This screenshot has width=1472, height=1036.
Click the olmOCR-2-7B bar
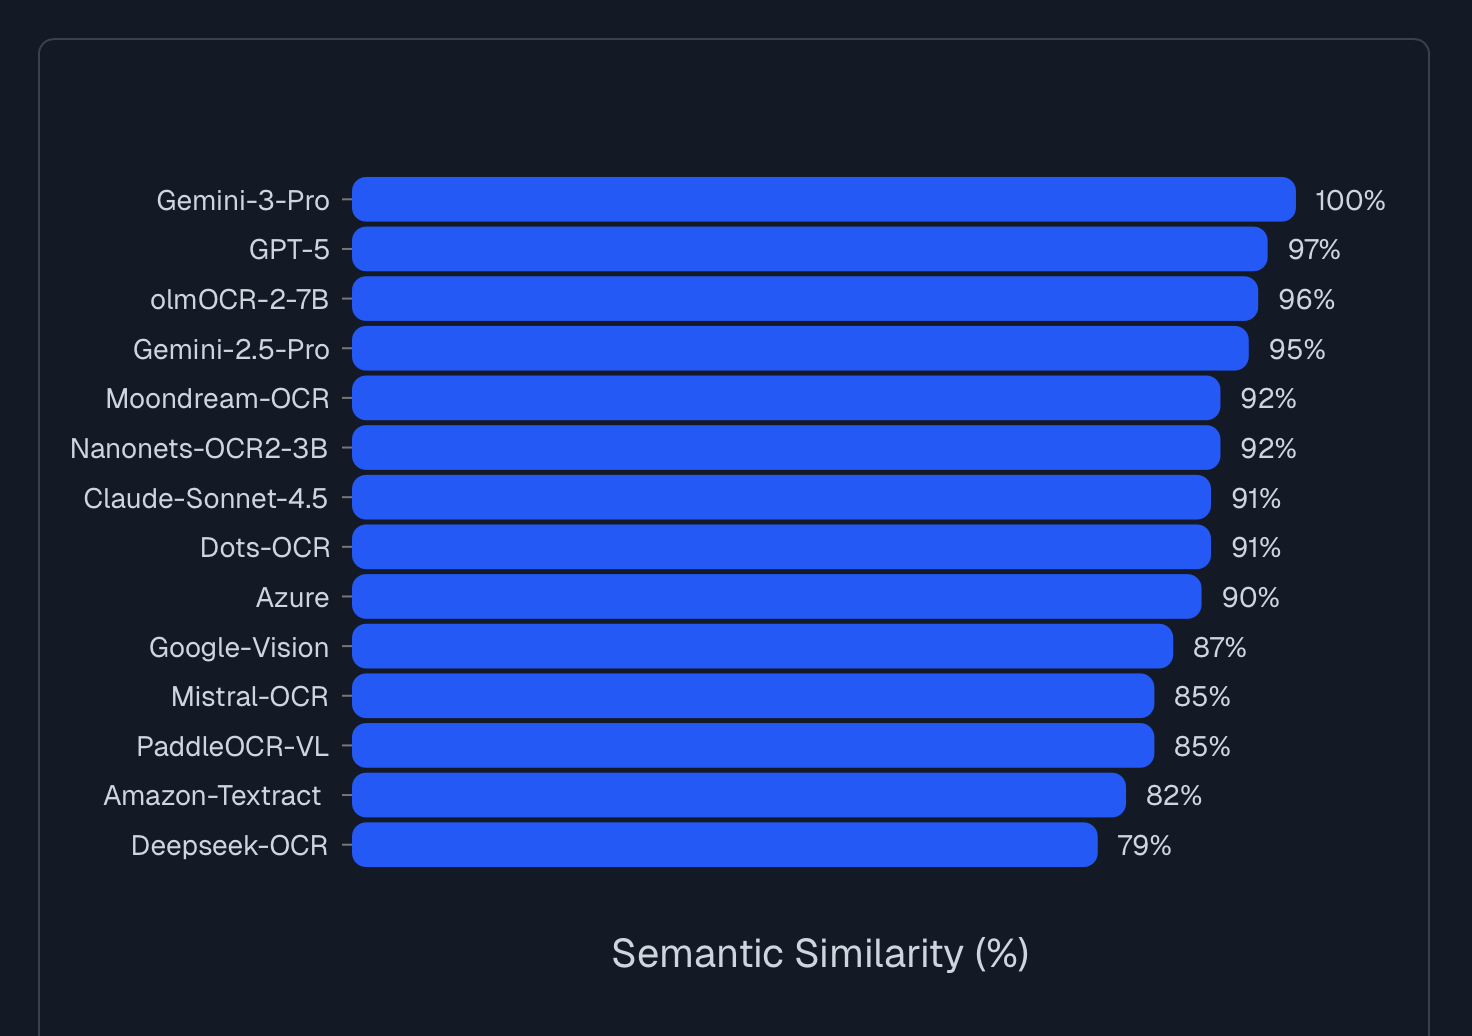(804, 299)
